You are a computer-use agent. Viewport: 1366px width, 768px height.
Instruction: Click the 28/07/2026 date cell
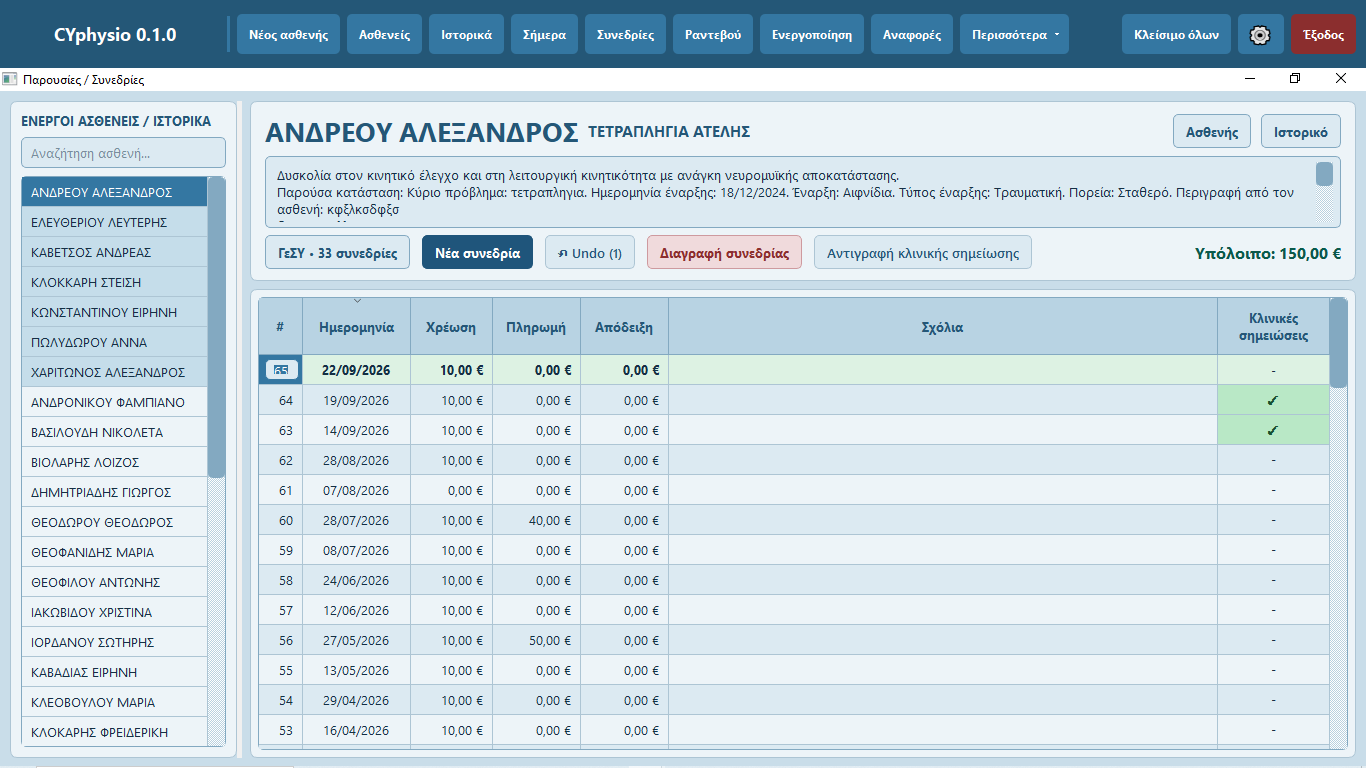pos(356,521)
